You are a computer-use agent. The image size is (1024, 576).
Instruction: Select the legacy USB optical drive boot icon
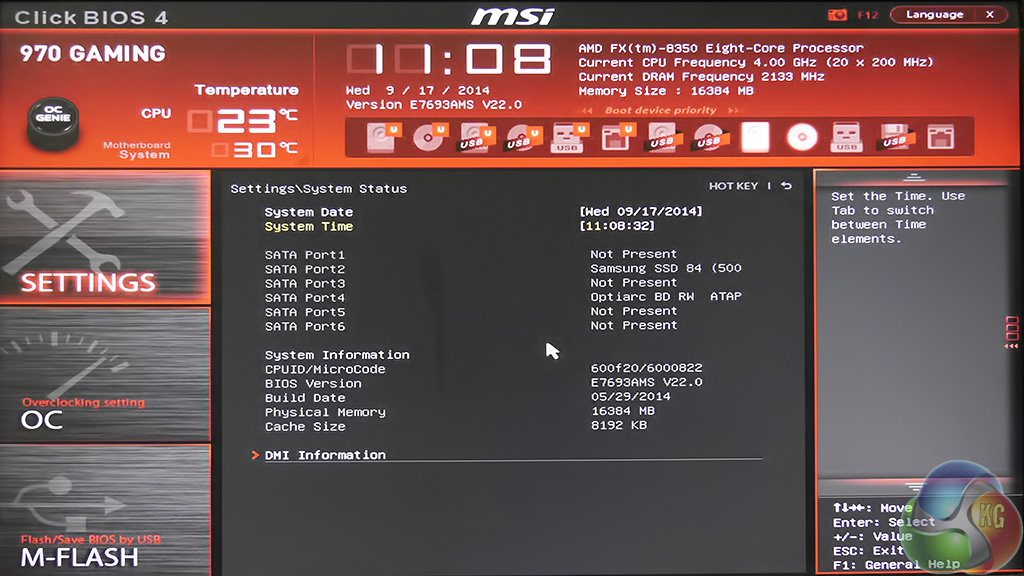pos(709,138)
